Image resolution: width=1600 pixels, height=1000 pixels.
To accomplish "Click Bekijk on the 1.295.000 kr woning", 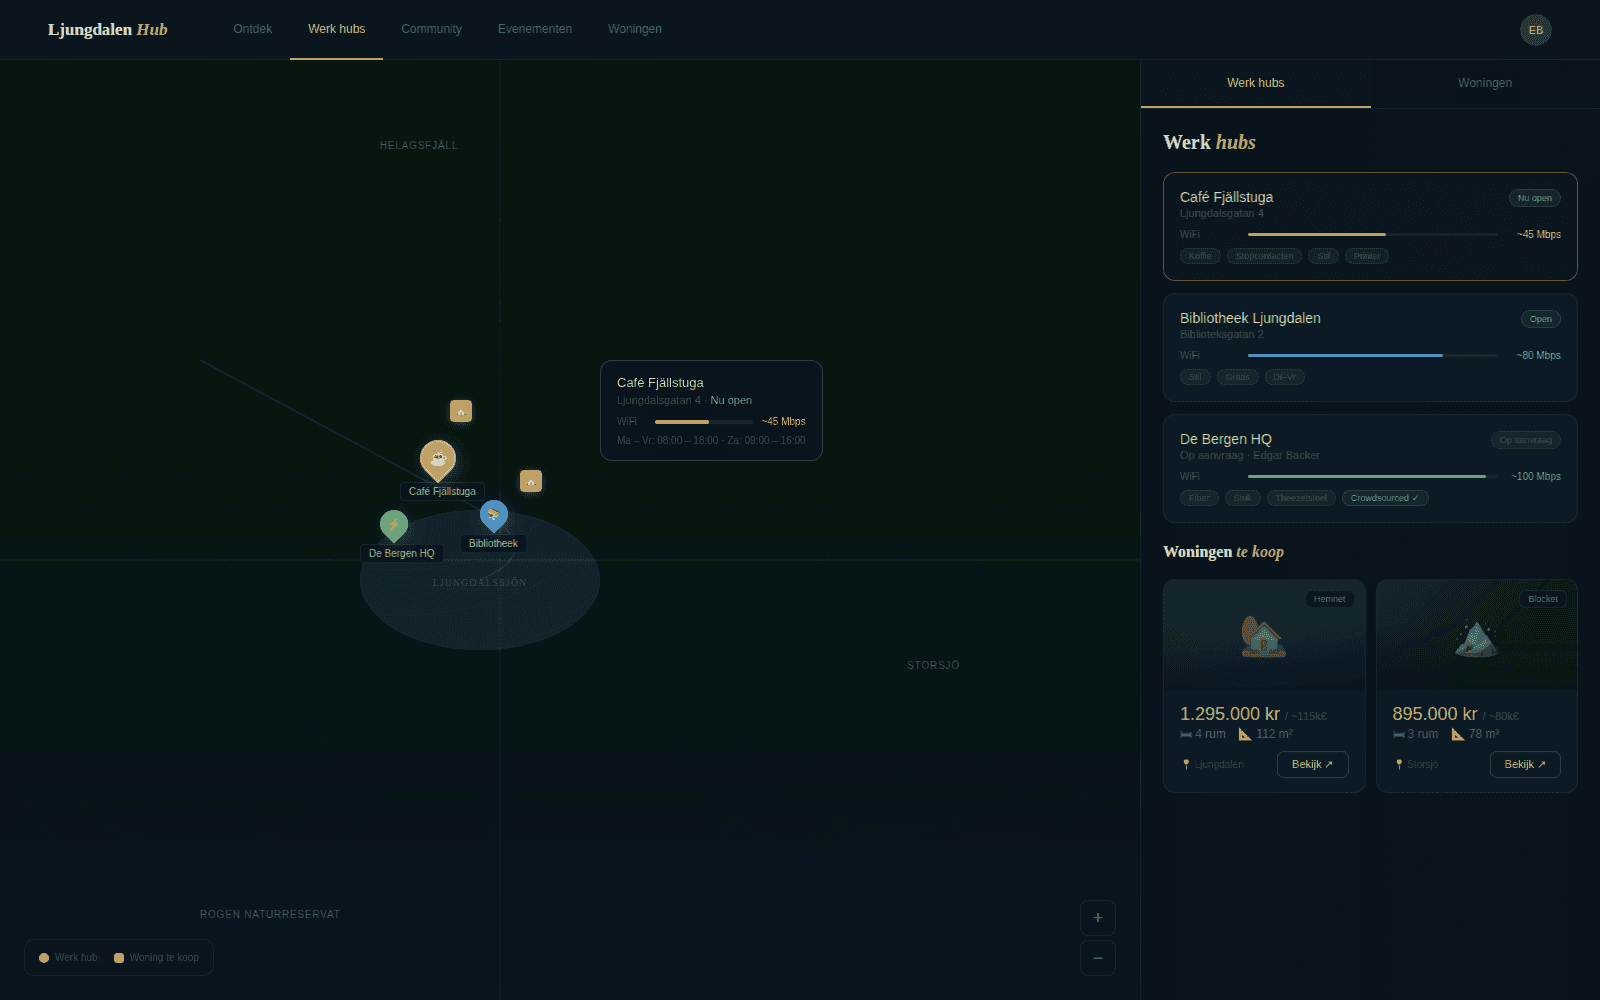I will (1312, 764).
